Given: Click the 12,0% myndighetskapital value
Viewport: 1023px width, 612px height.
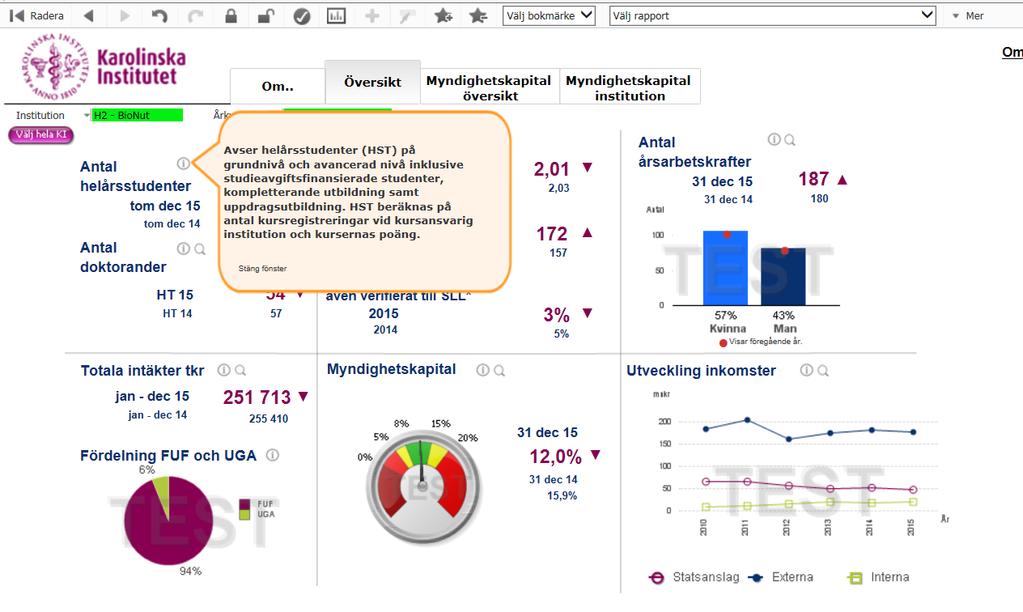Looking at the screenshot, I should point(555,456).
